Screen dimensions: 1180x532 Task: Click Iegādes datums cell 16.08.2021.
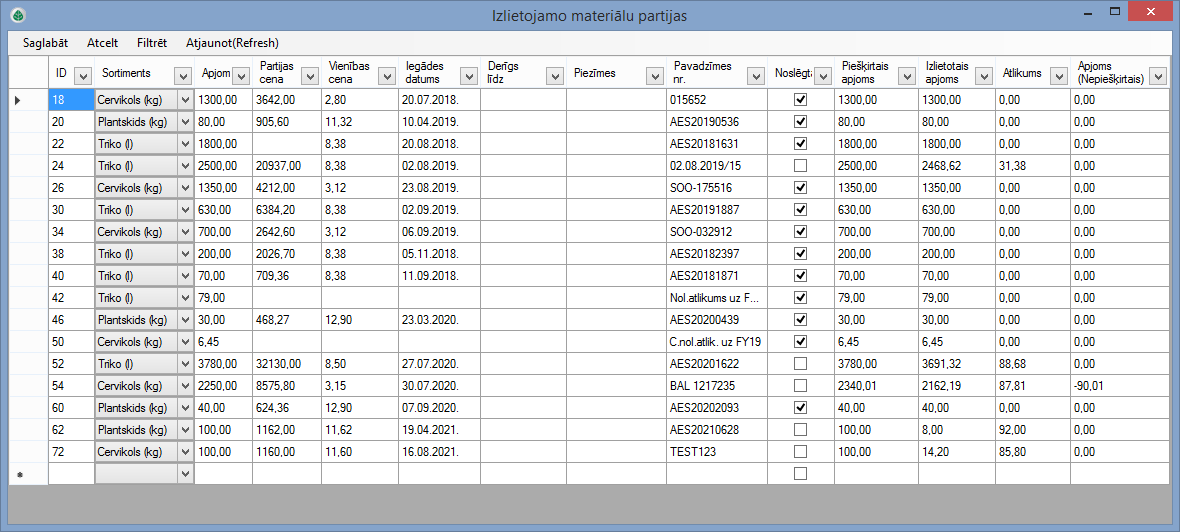[439, 451]
